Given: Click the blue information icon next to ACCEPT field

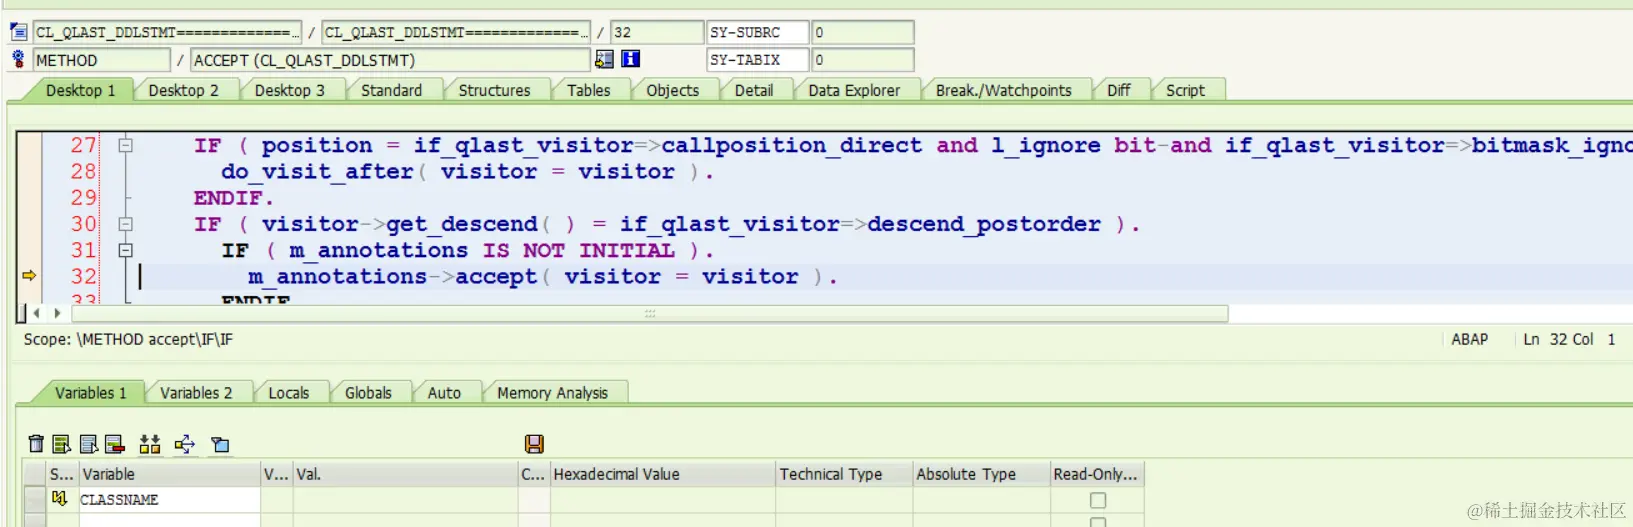Looking at the screenshot, I should pos(631,60).
